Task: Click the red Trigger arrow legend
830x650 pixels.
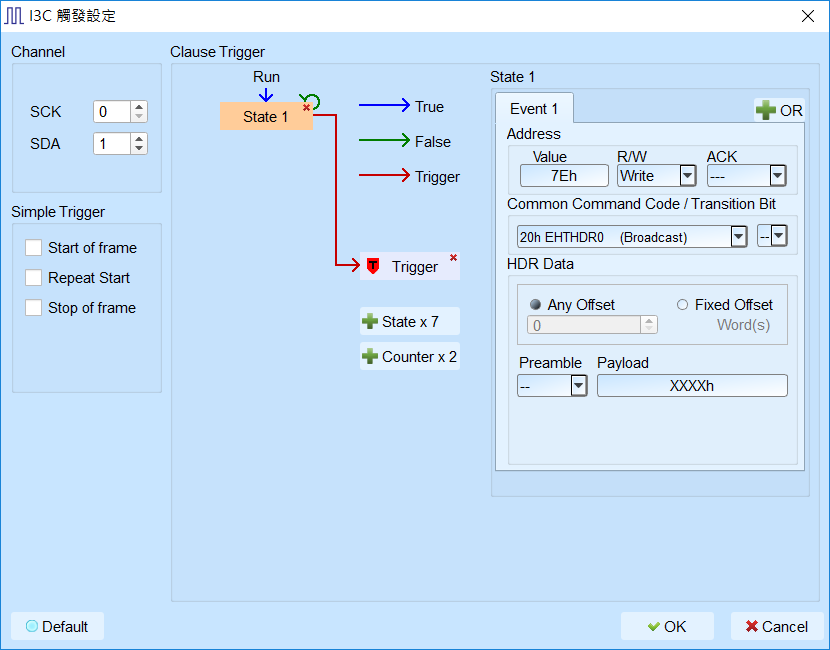Action: [x=384, y=175]
